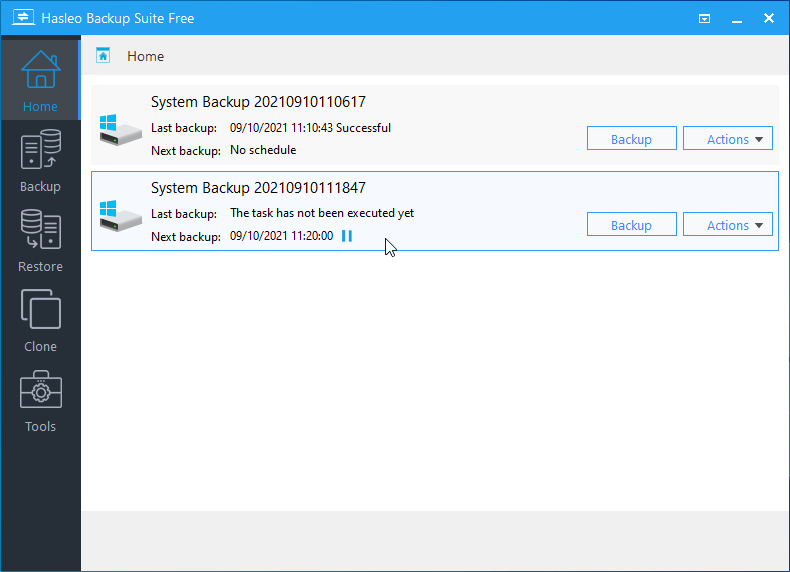
Task: Select the System Backup 20210910111847 task title
Action: [258, 188]
